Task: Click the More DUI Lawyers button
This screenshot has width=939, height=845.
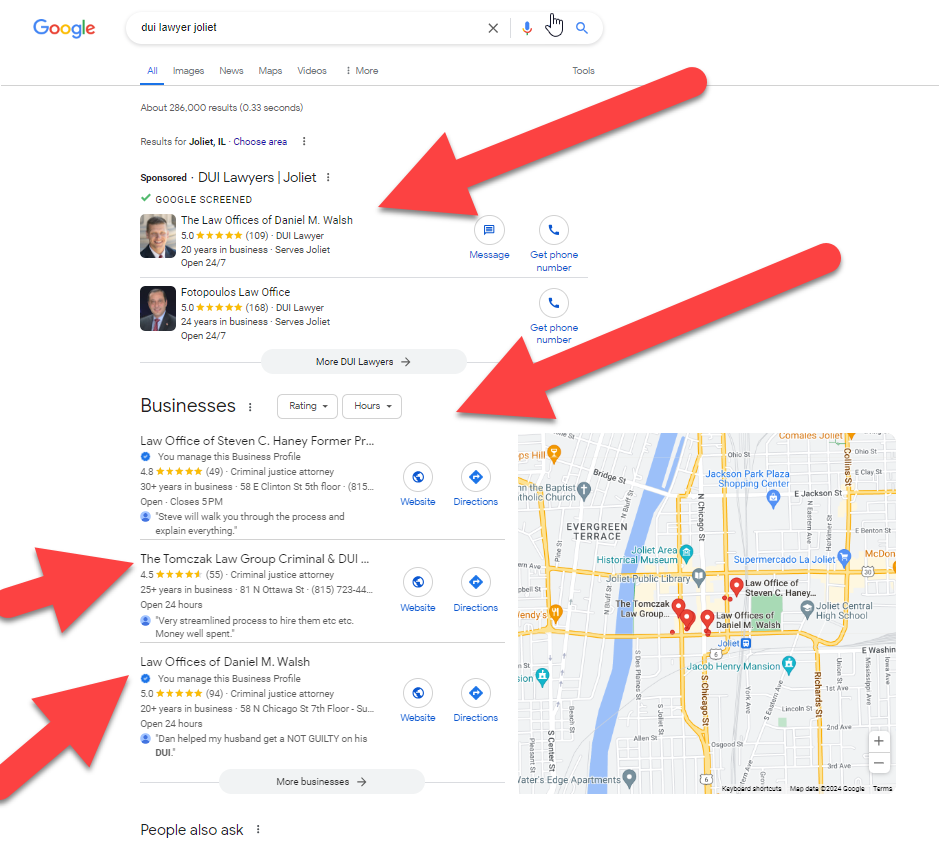Action: pos(363,362)
